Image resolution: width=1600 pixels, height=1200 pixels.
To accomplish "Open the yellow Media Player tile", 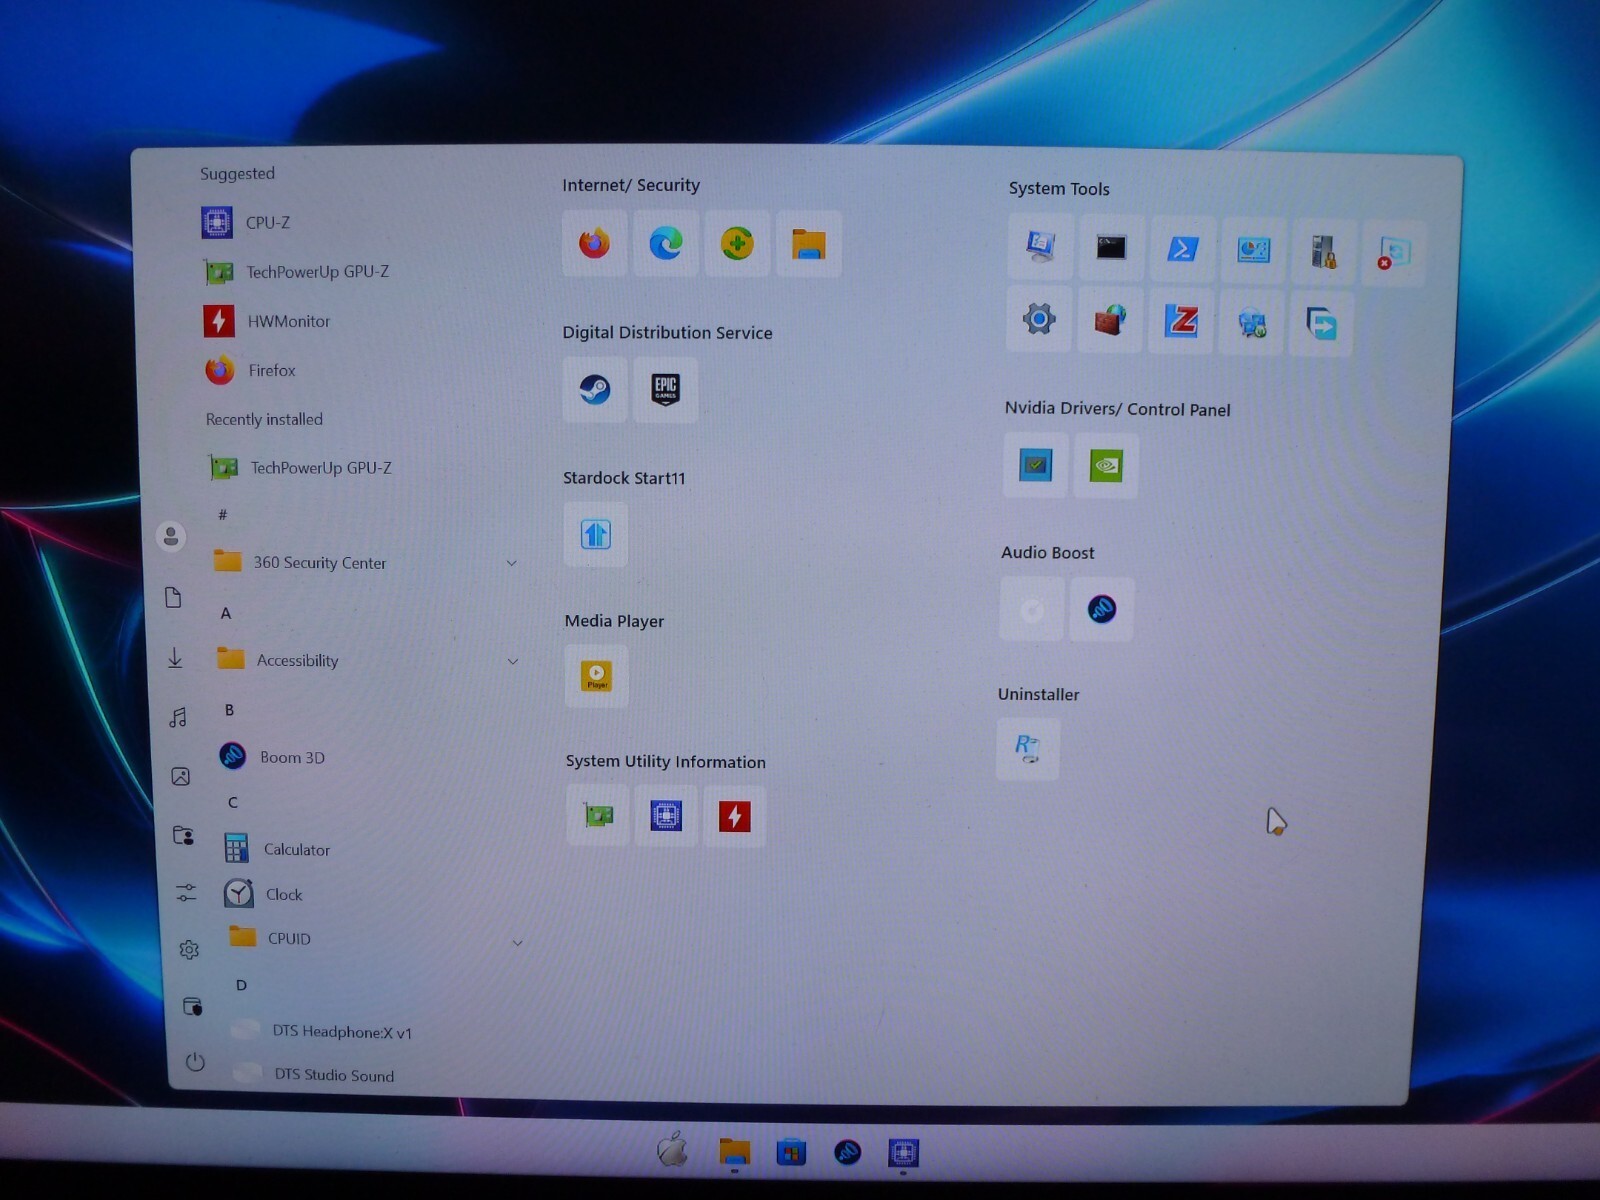I will pos(597,676).
